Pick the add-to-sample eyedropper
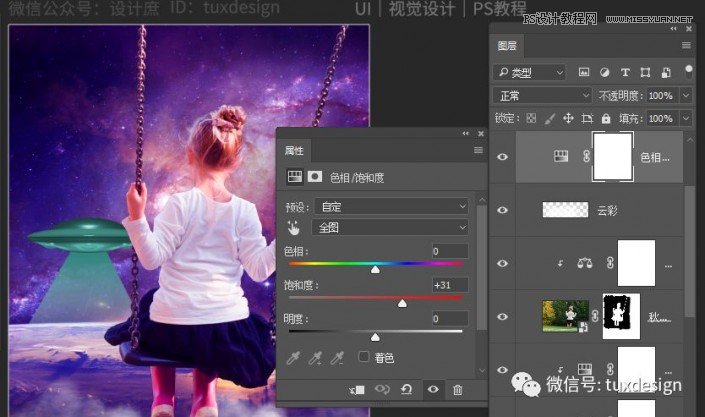 315,358
